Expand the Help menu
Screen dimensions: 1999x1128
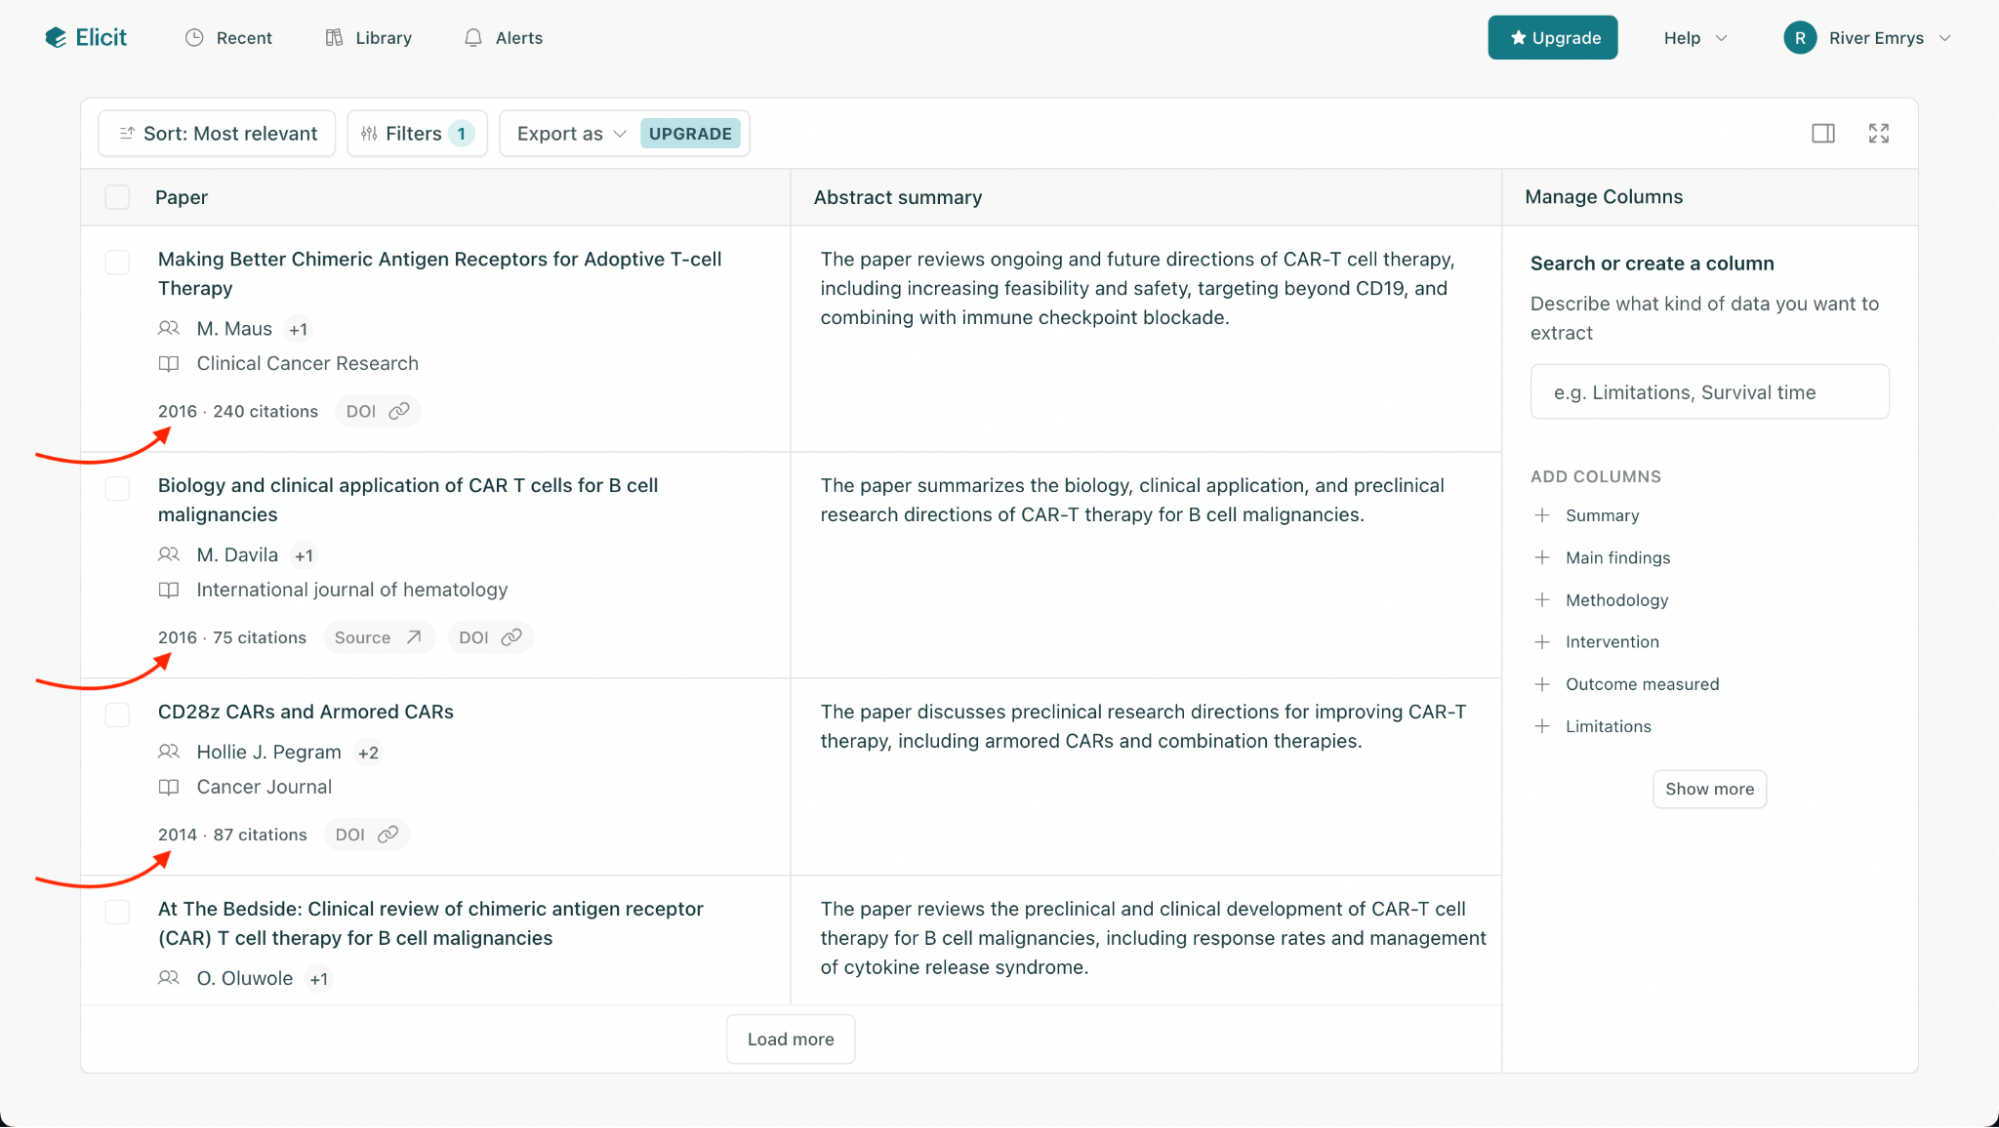click(1694, 38)
